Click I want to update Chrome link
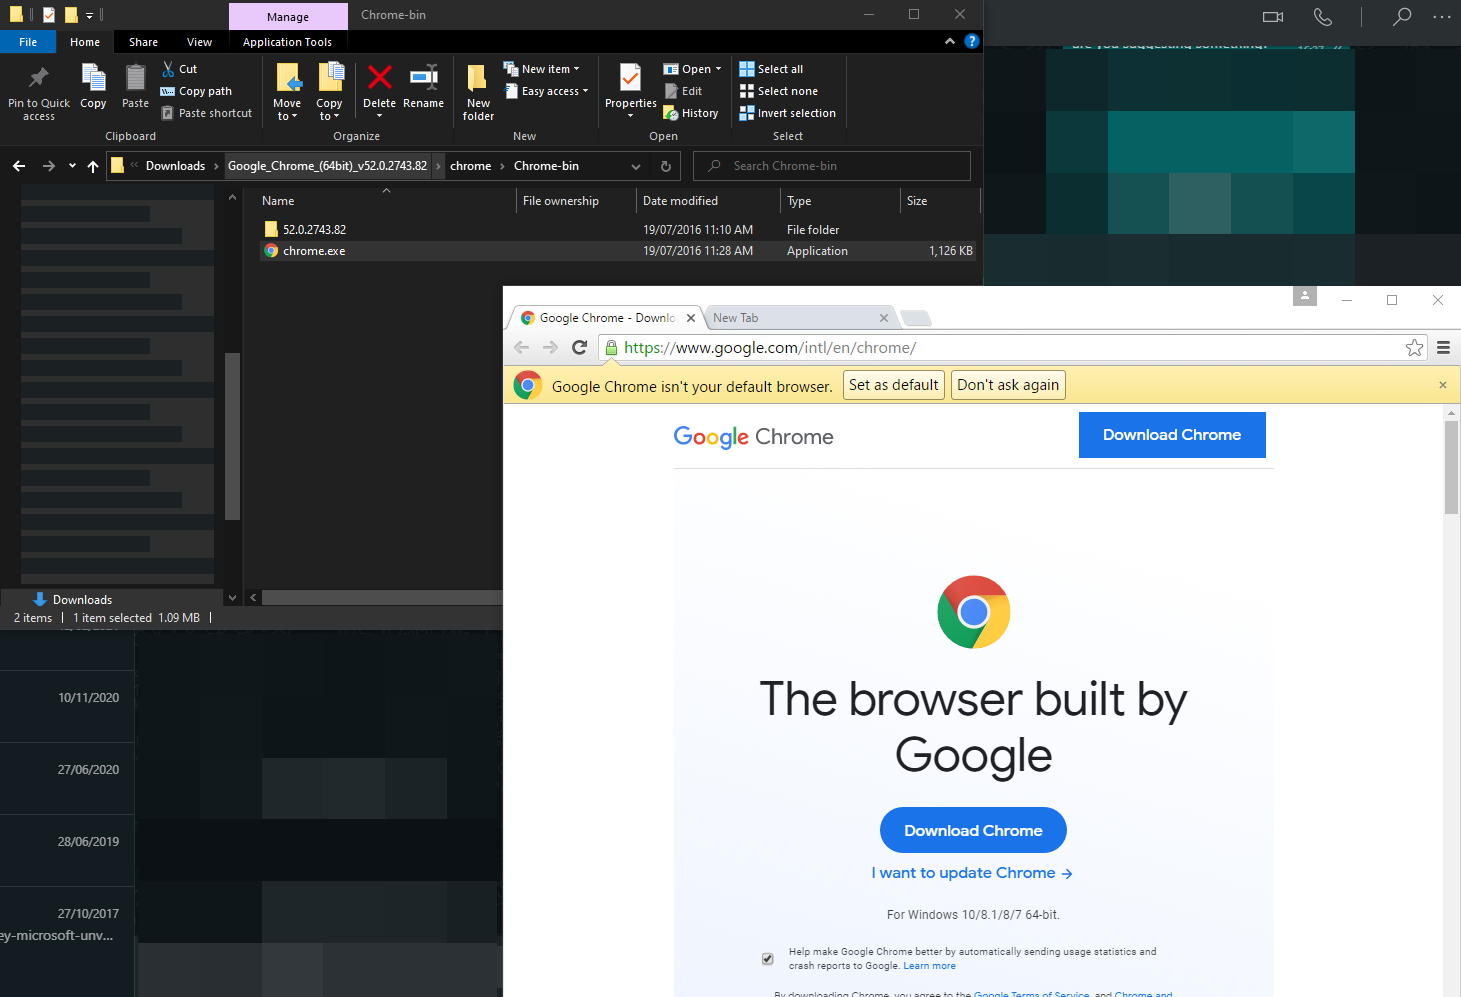The image size is (1461, 997). (x=972, y=873)
